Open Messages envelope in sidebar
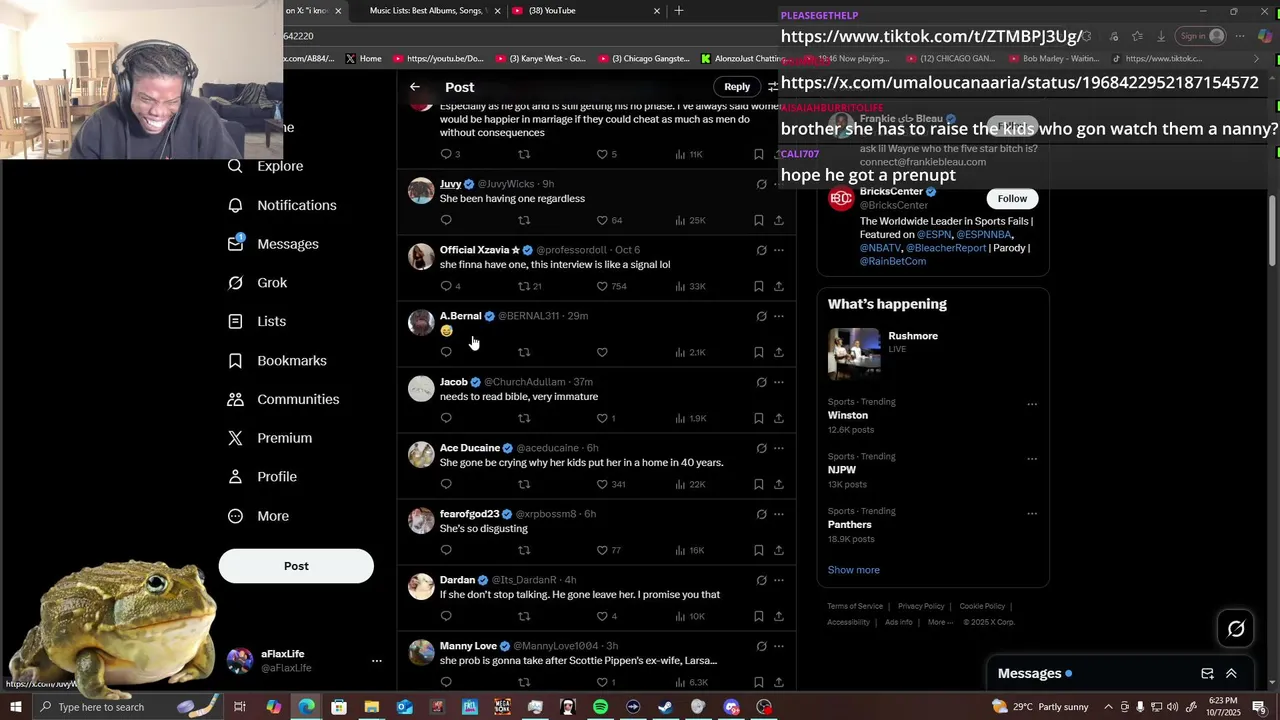The image size is (1280, 720). (x=273, y=244)
